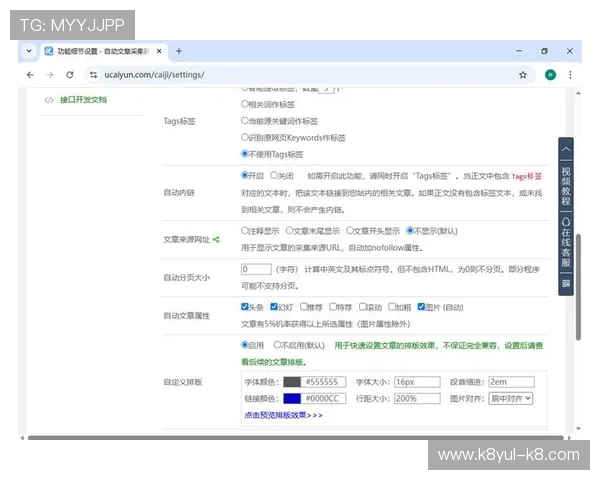Set 自动内链 to 开启
The width and height of the screenshot is (600, 480).
(x=245, y=175)
